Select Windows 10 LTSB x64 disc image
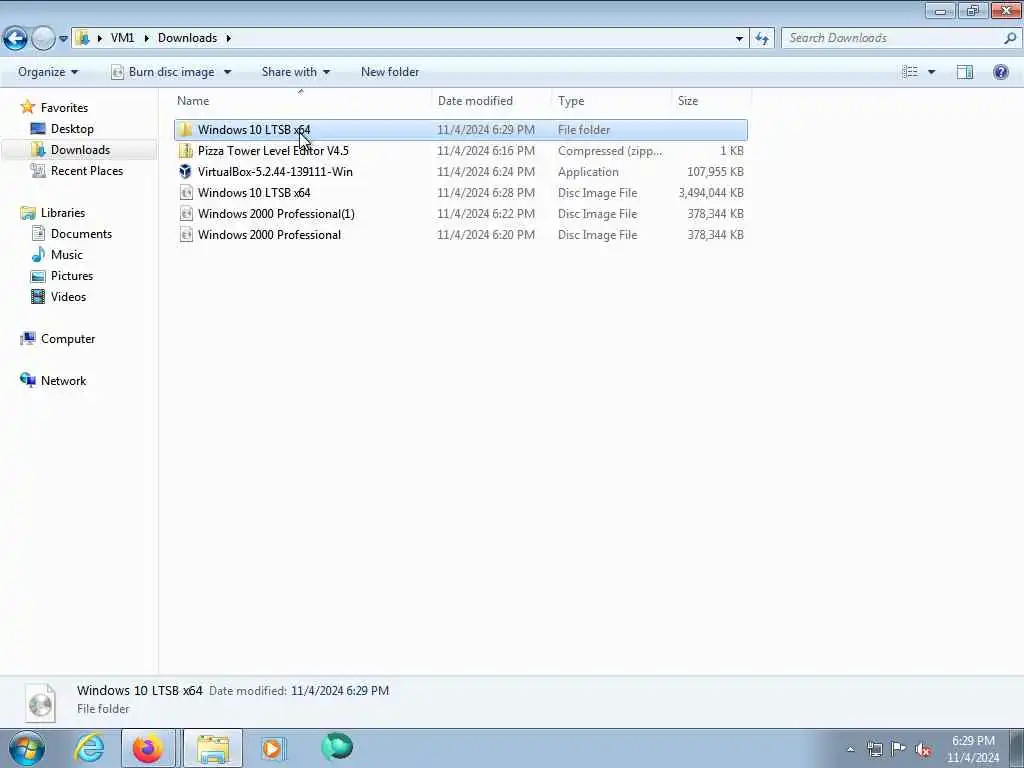This screenshot has width=1024, height=768. pos(460,193)
